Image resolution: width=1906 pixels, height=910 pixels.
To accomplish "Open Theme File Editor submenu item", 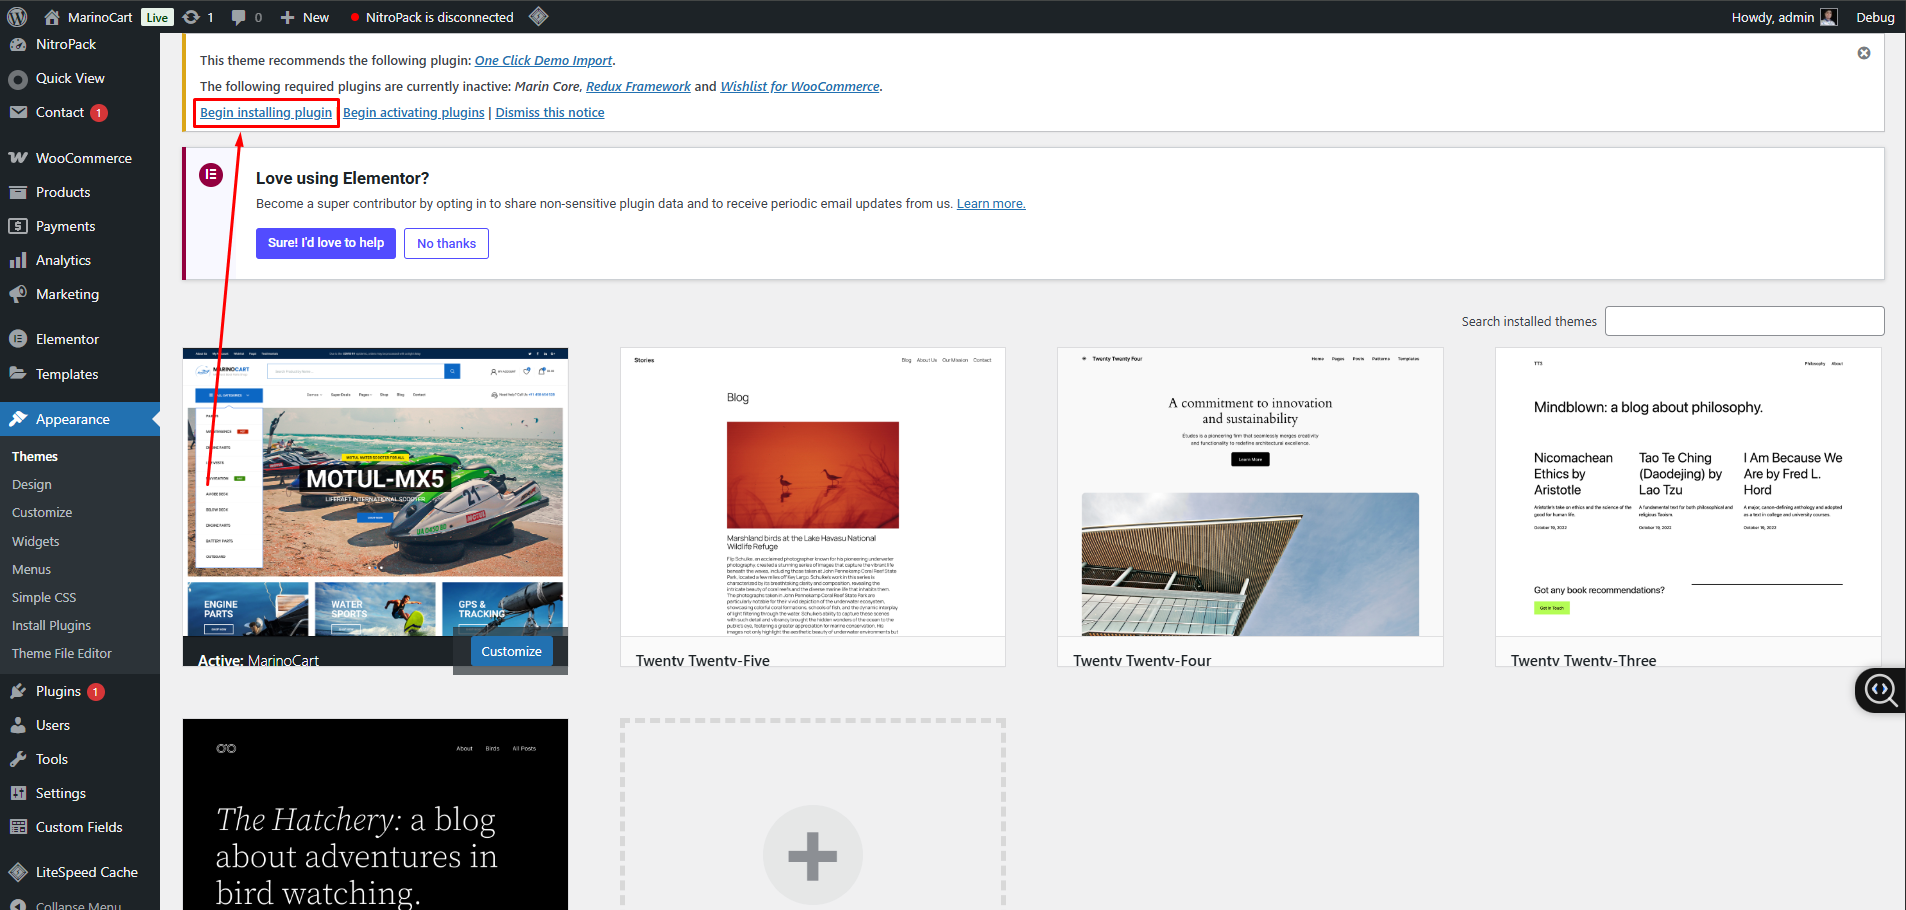I will [62, 653].
